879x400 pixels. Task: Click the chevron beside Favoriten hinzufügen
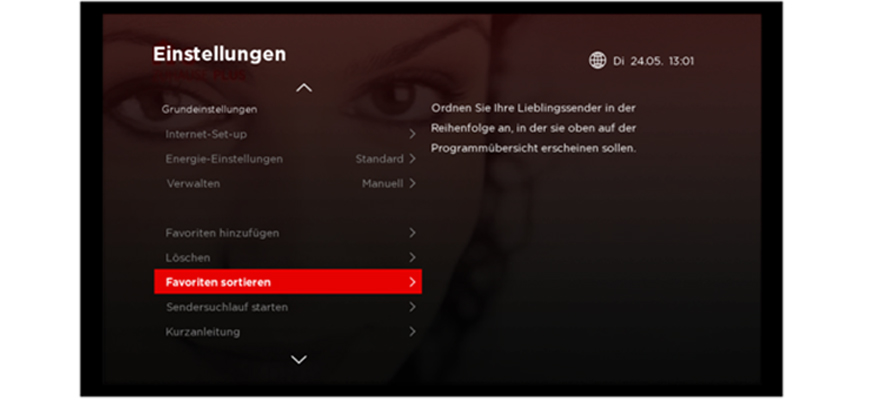pyautogui.click(x=412, y=232)
